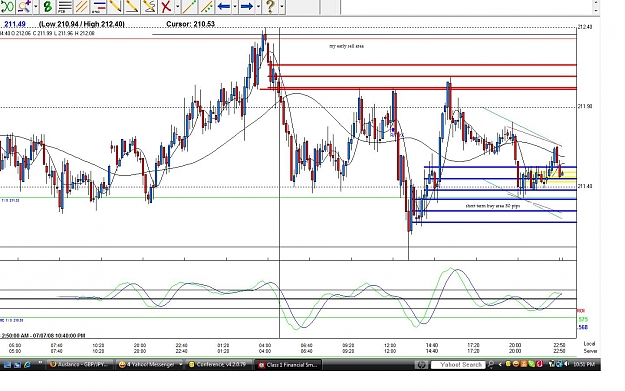Click the Server time axis label
The height and width of the screenshot is (391, 625).
(590, 351)
